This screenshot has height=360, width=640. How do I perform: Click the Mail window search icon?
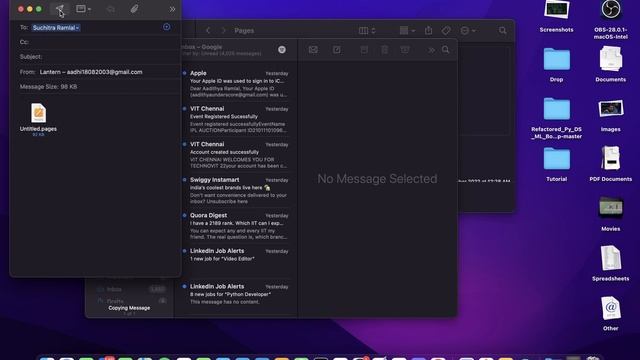[445, 50]
